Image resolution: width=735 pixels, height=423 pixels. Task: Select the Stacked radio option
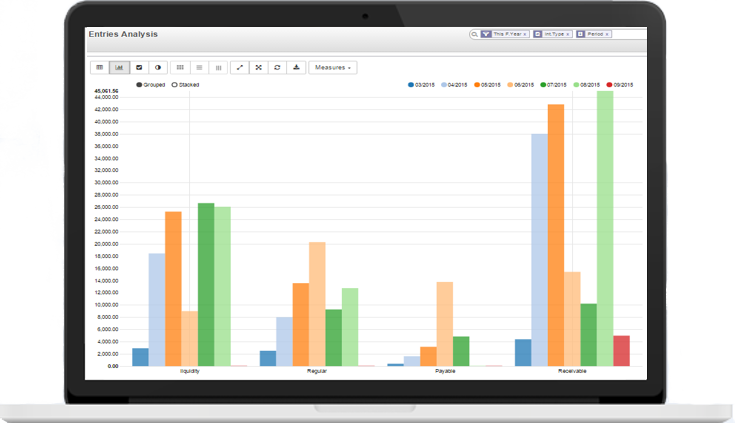[174, 85]
